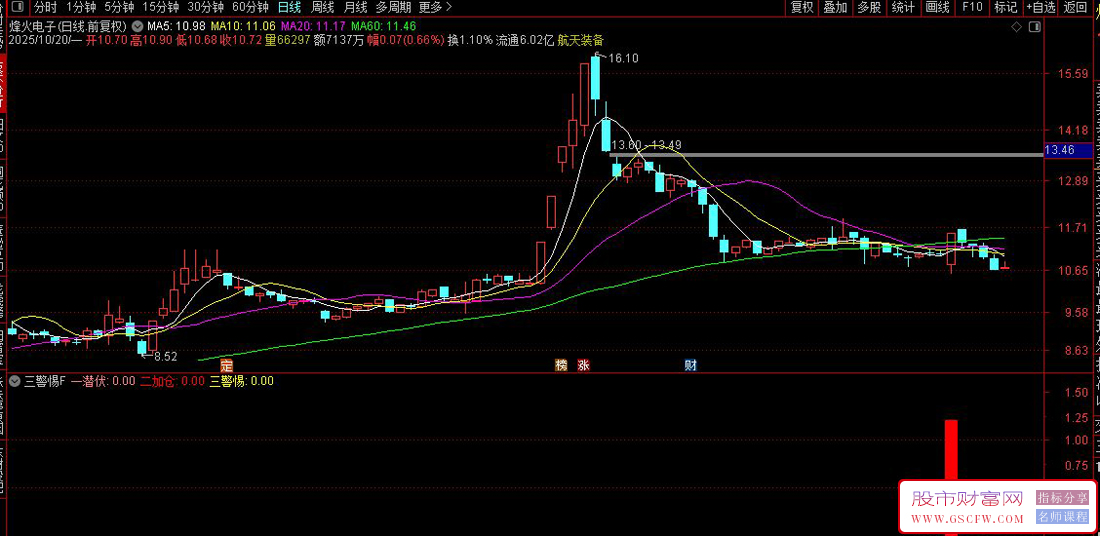Screen dimensions: 1100x536
Task: Select the 15分钟 period tab
Action: click(x=160, y=7)
